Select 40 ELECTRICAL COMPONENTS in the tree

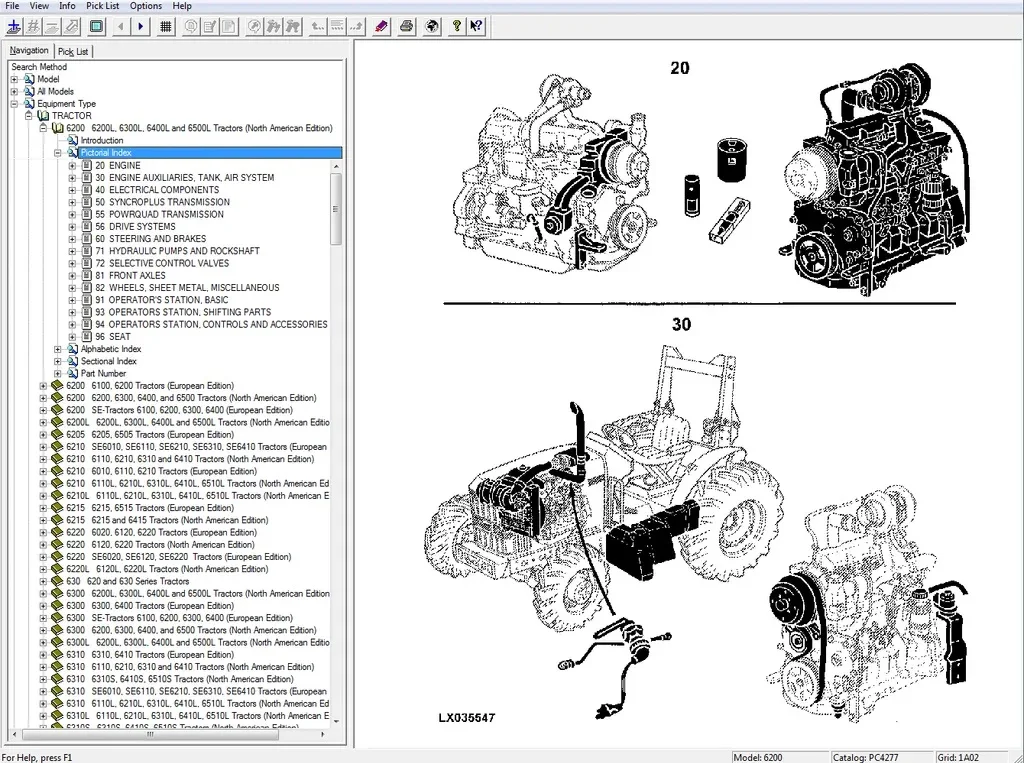163,190
